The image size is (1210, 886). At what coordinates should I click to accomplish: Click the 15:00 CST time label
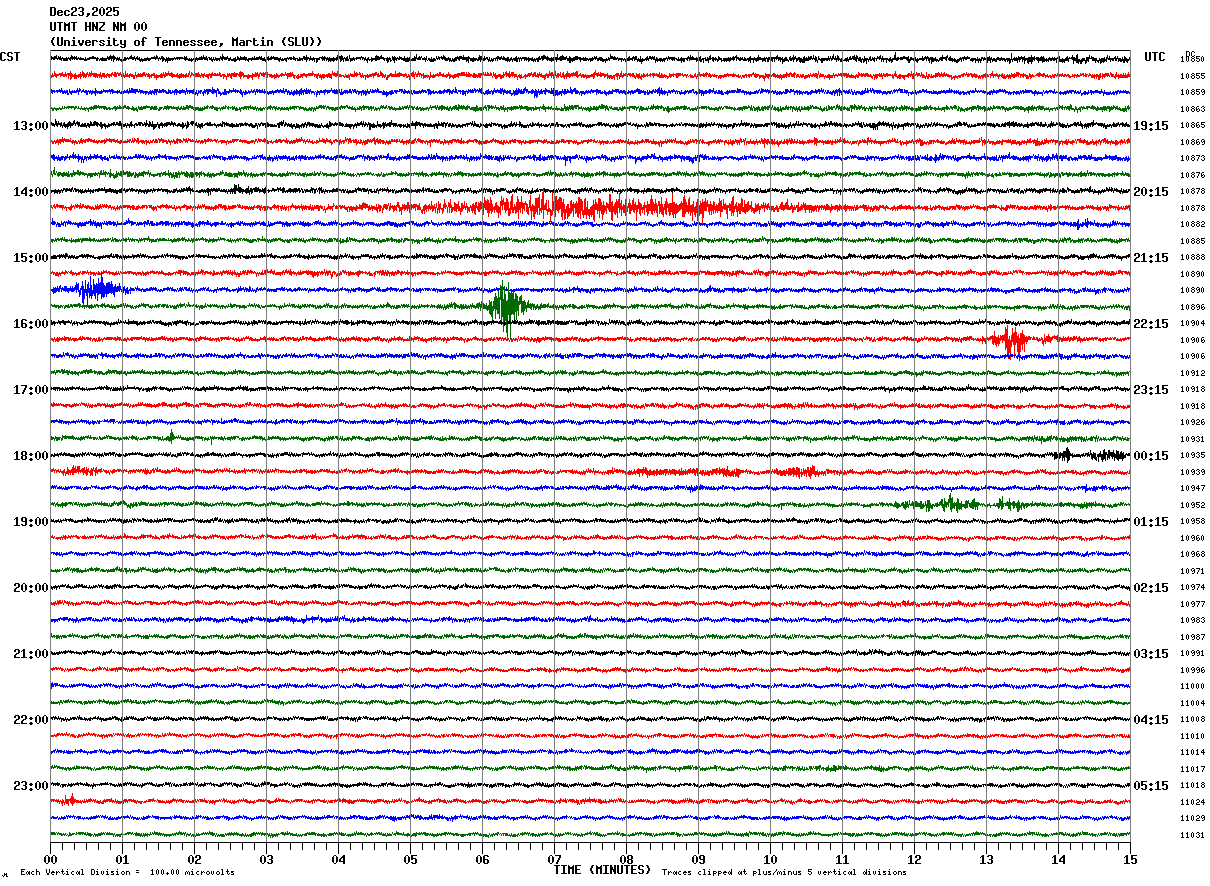[30, 258]
